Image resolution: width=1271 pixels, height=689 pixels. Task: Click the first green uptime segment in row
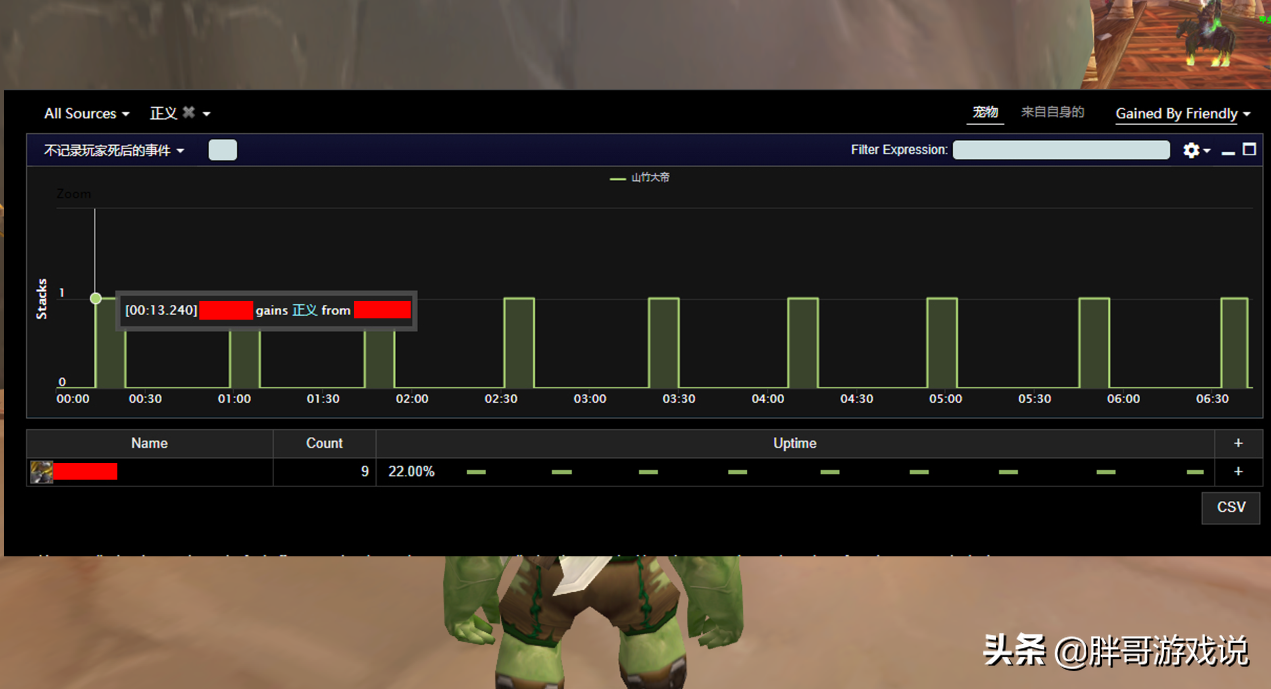pyautogui.click(x=476, y=472)
